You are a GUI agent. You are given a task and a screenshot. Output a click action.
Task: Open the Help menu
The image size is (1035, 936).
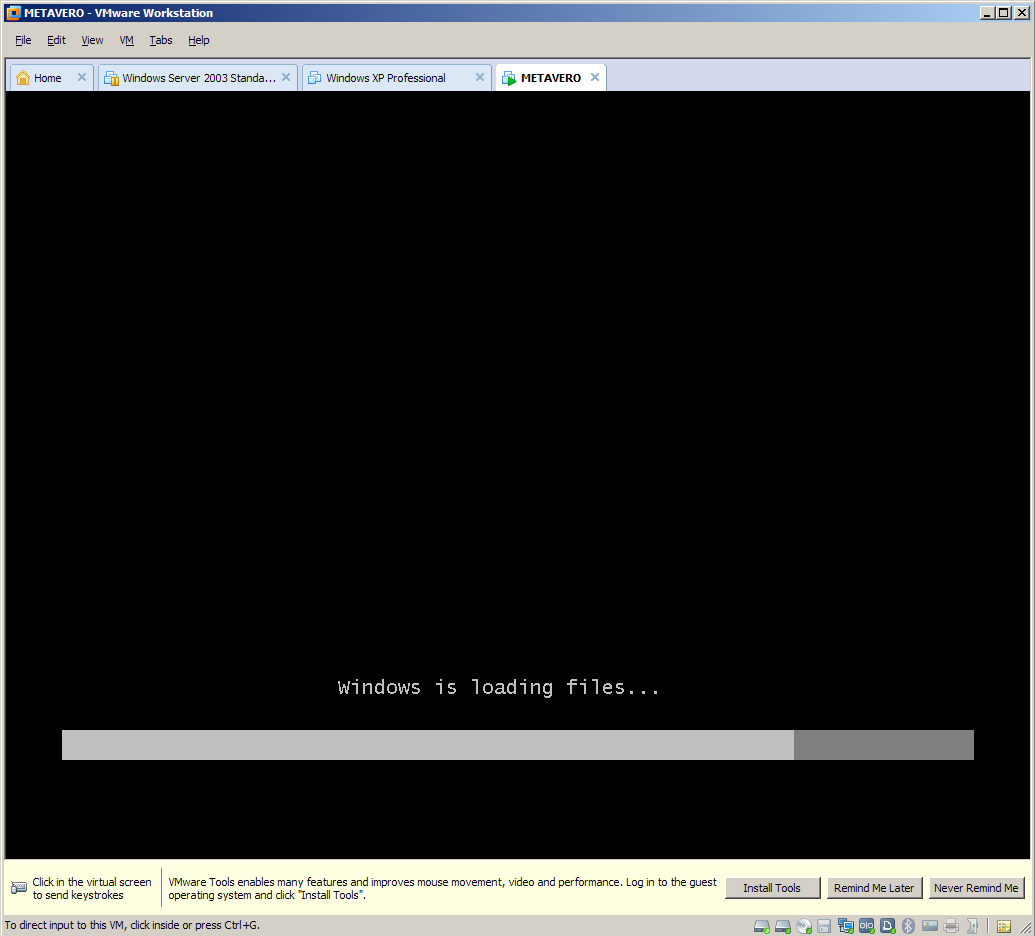199,40
